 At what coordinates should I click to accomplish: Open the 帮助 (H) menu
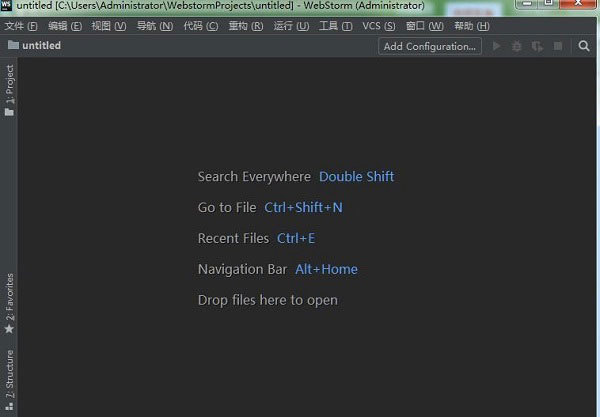(471, 26)
